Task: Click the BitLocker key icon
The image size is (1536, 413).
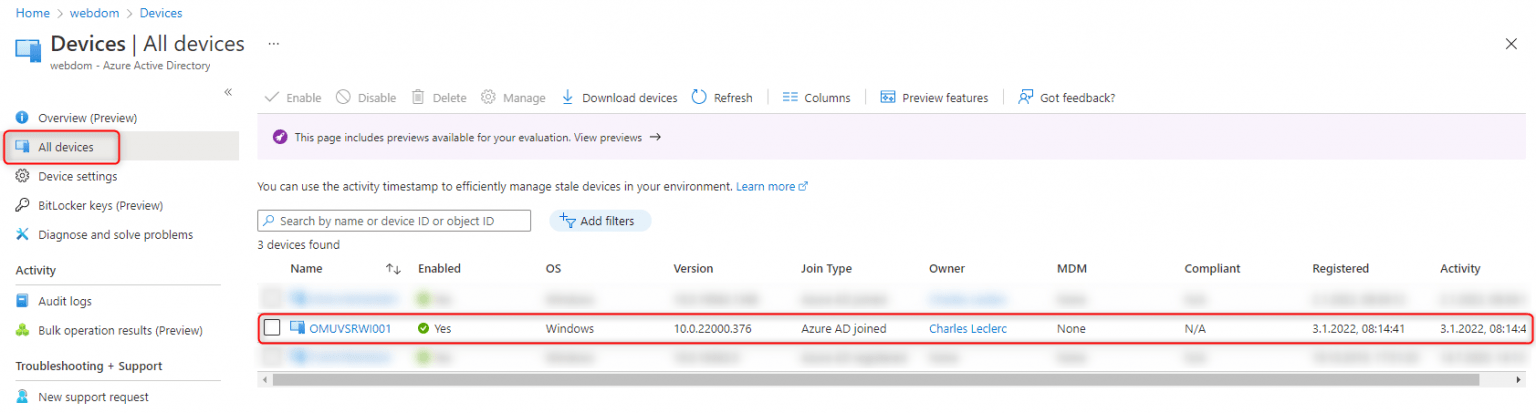Action: click(23, 205)
